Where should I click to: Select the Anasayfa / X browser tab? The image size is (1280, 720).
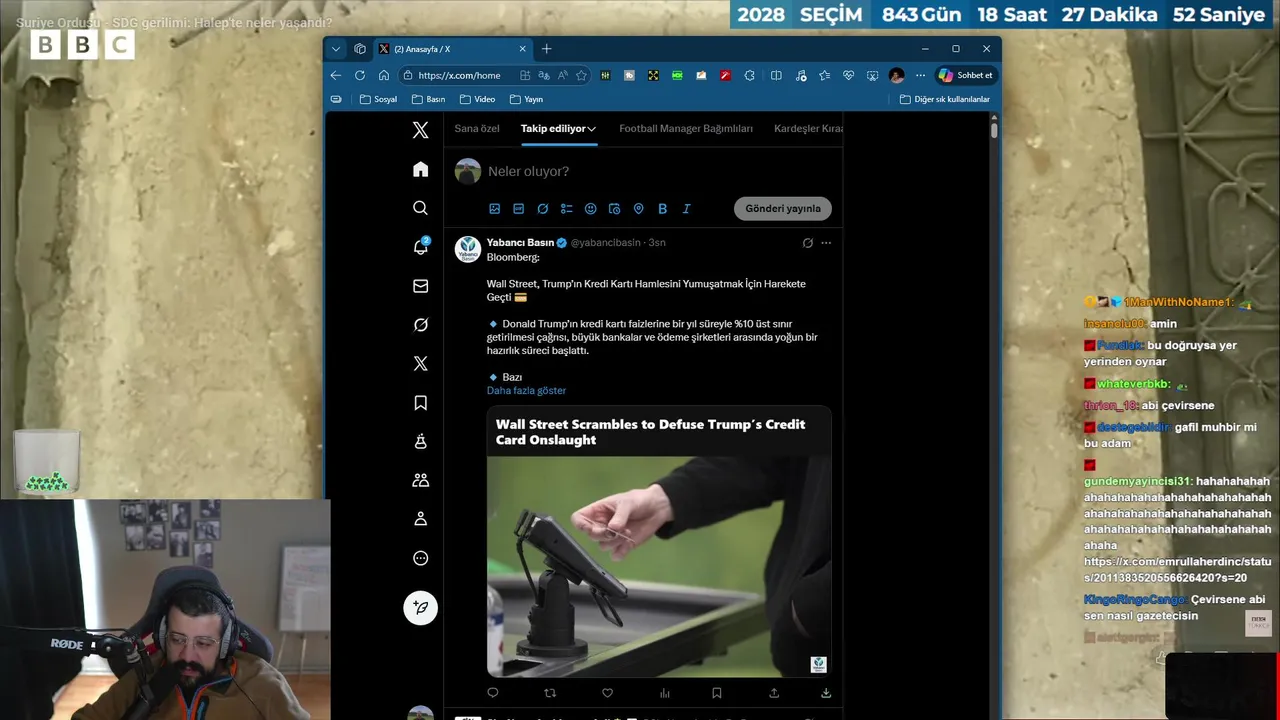tap(453, 49)
